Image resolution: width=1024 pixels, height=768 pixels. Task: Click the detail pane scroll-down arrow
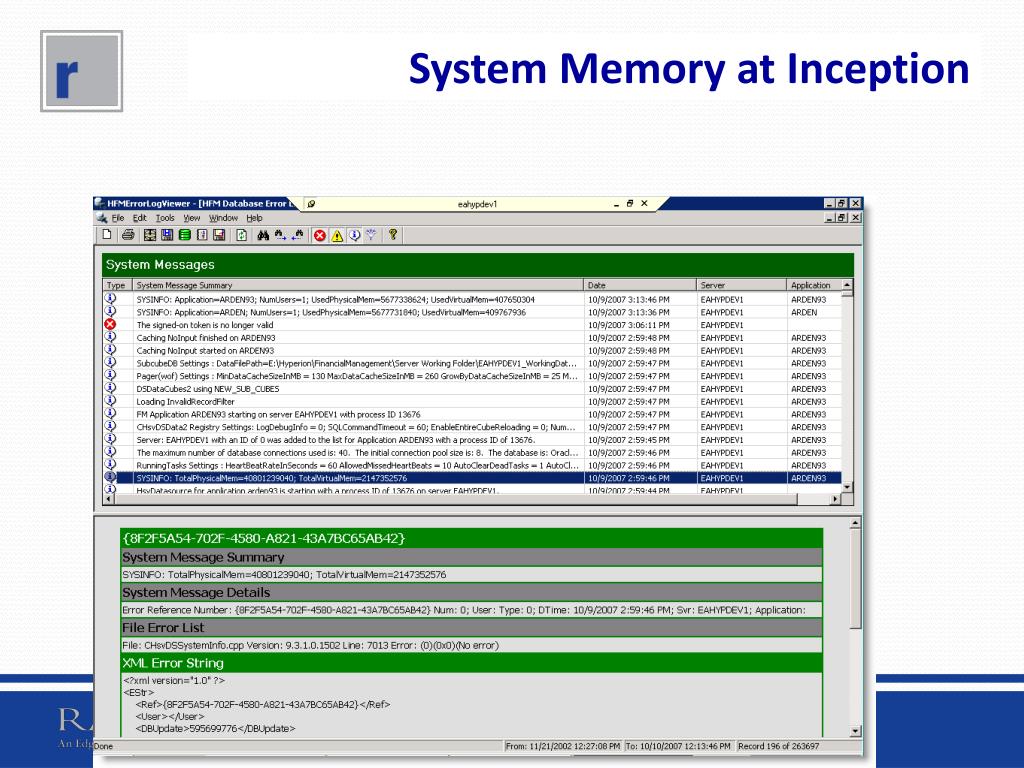(x=855, y=731)
